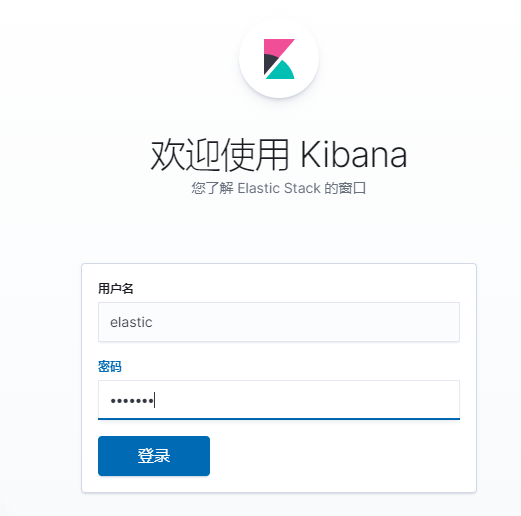Click the word Kibana in the heading
Viewport: 521px width, 516px height.
pyautogui.click(x=353, y=155)
